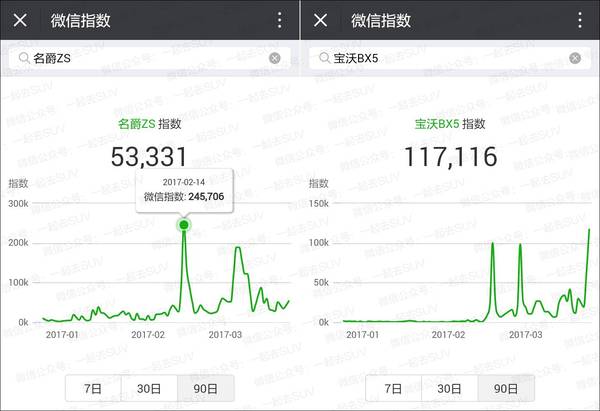The height and width of the screenshot is (411, 600).
Task: Tap 微信指数 title on left screen
Action: 81,20
